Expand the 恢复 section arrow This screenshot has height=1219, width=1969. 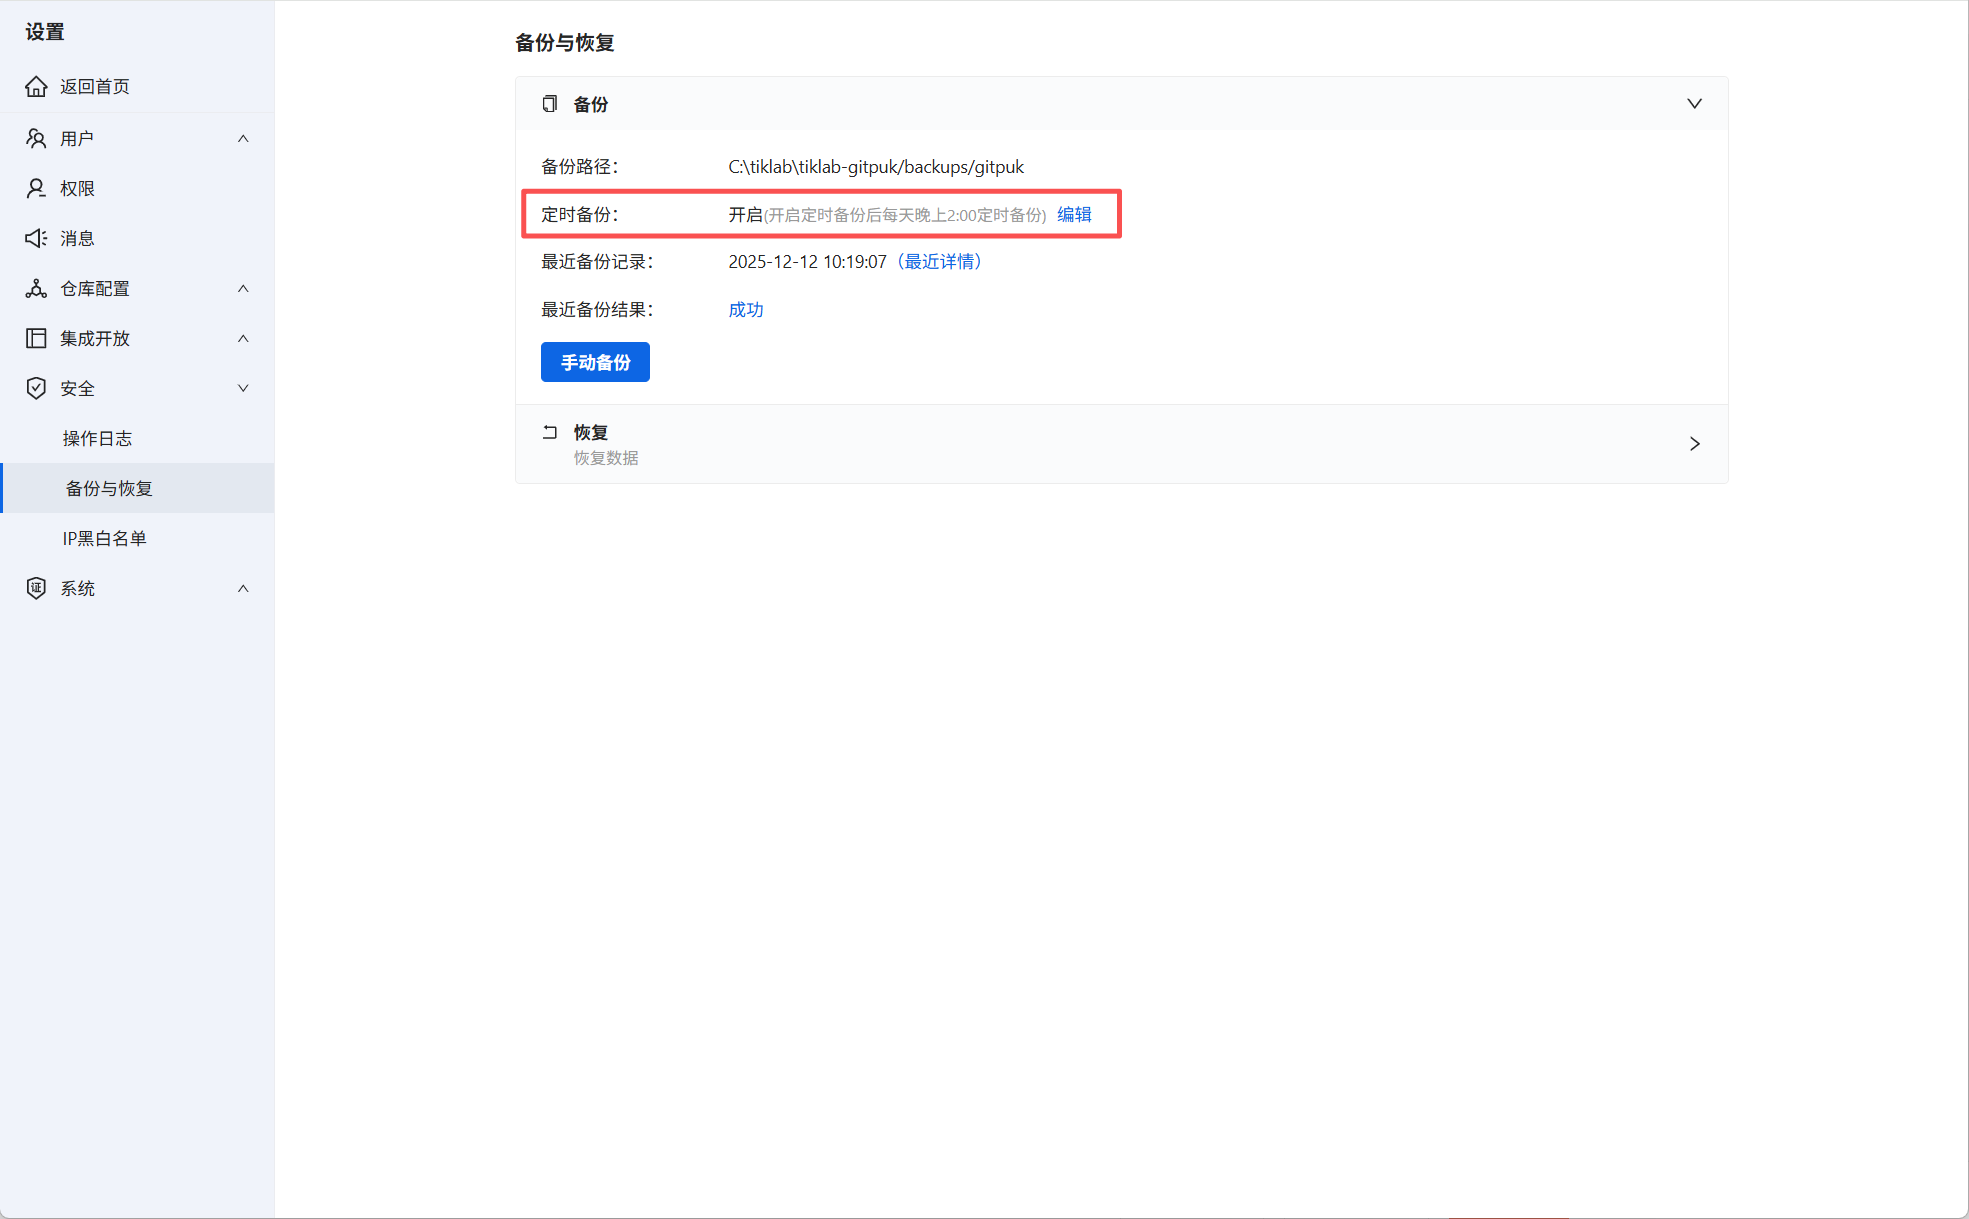click(x=1694, y=444)
